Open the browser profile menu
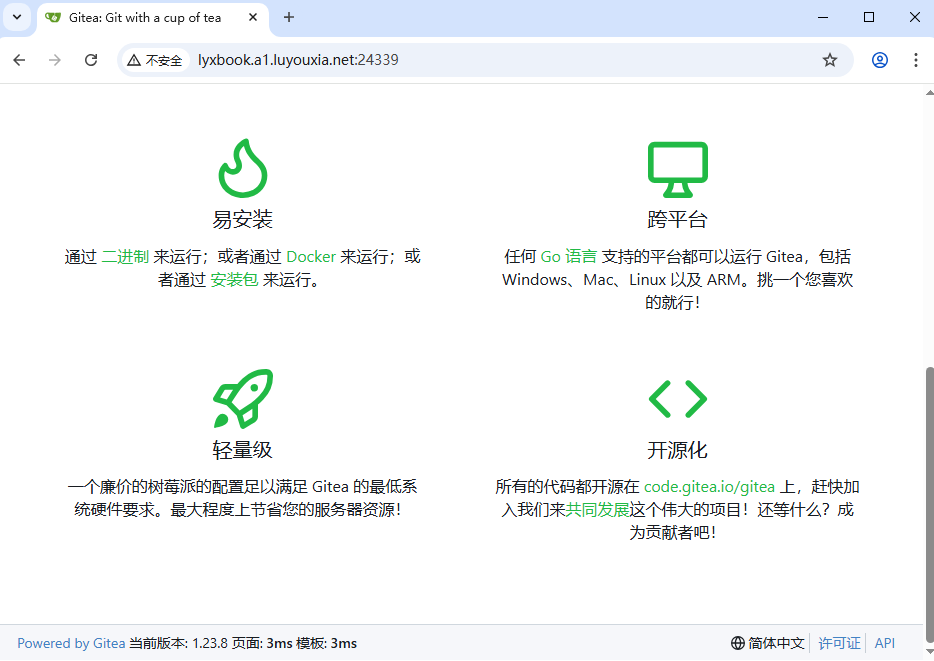 pyautogui.click(x=880, y=60)
